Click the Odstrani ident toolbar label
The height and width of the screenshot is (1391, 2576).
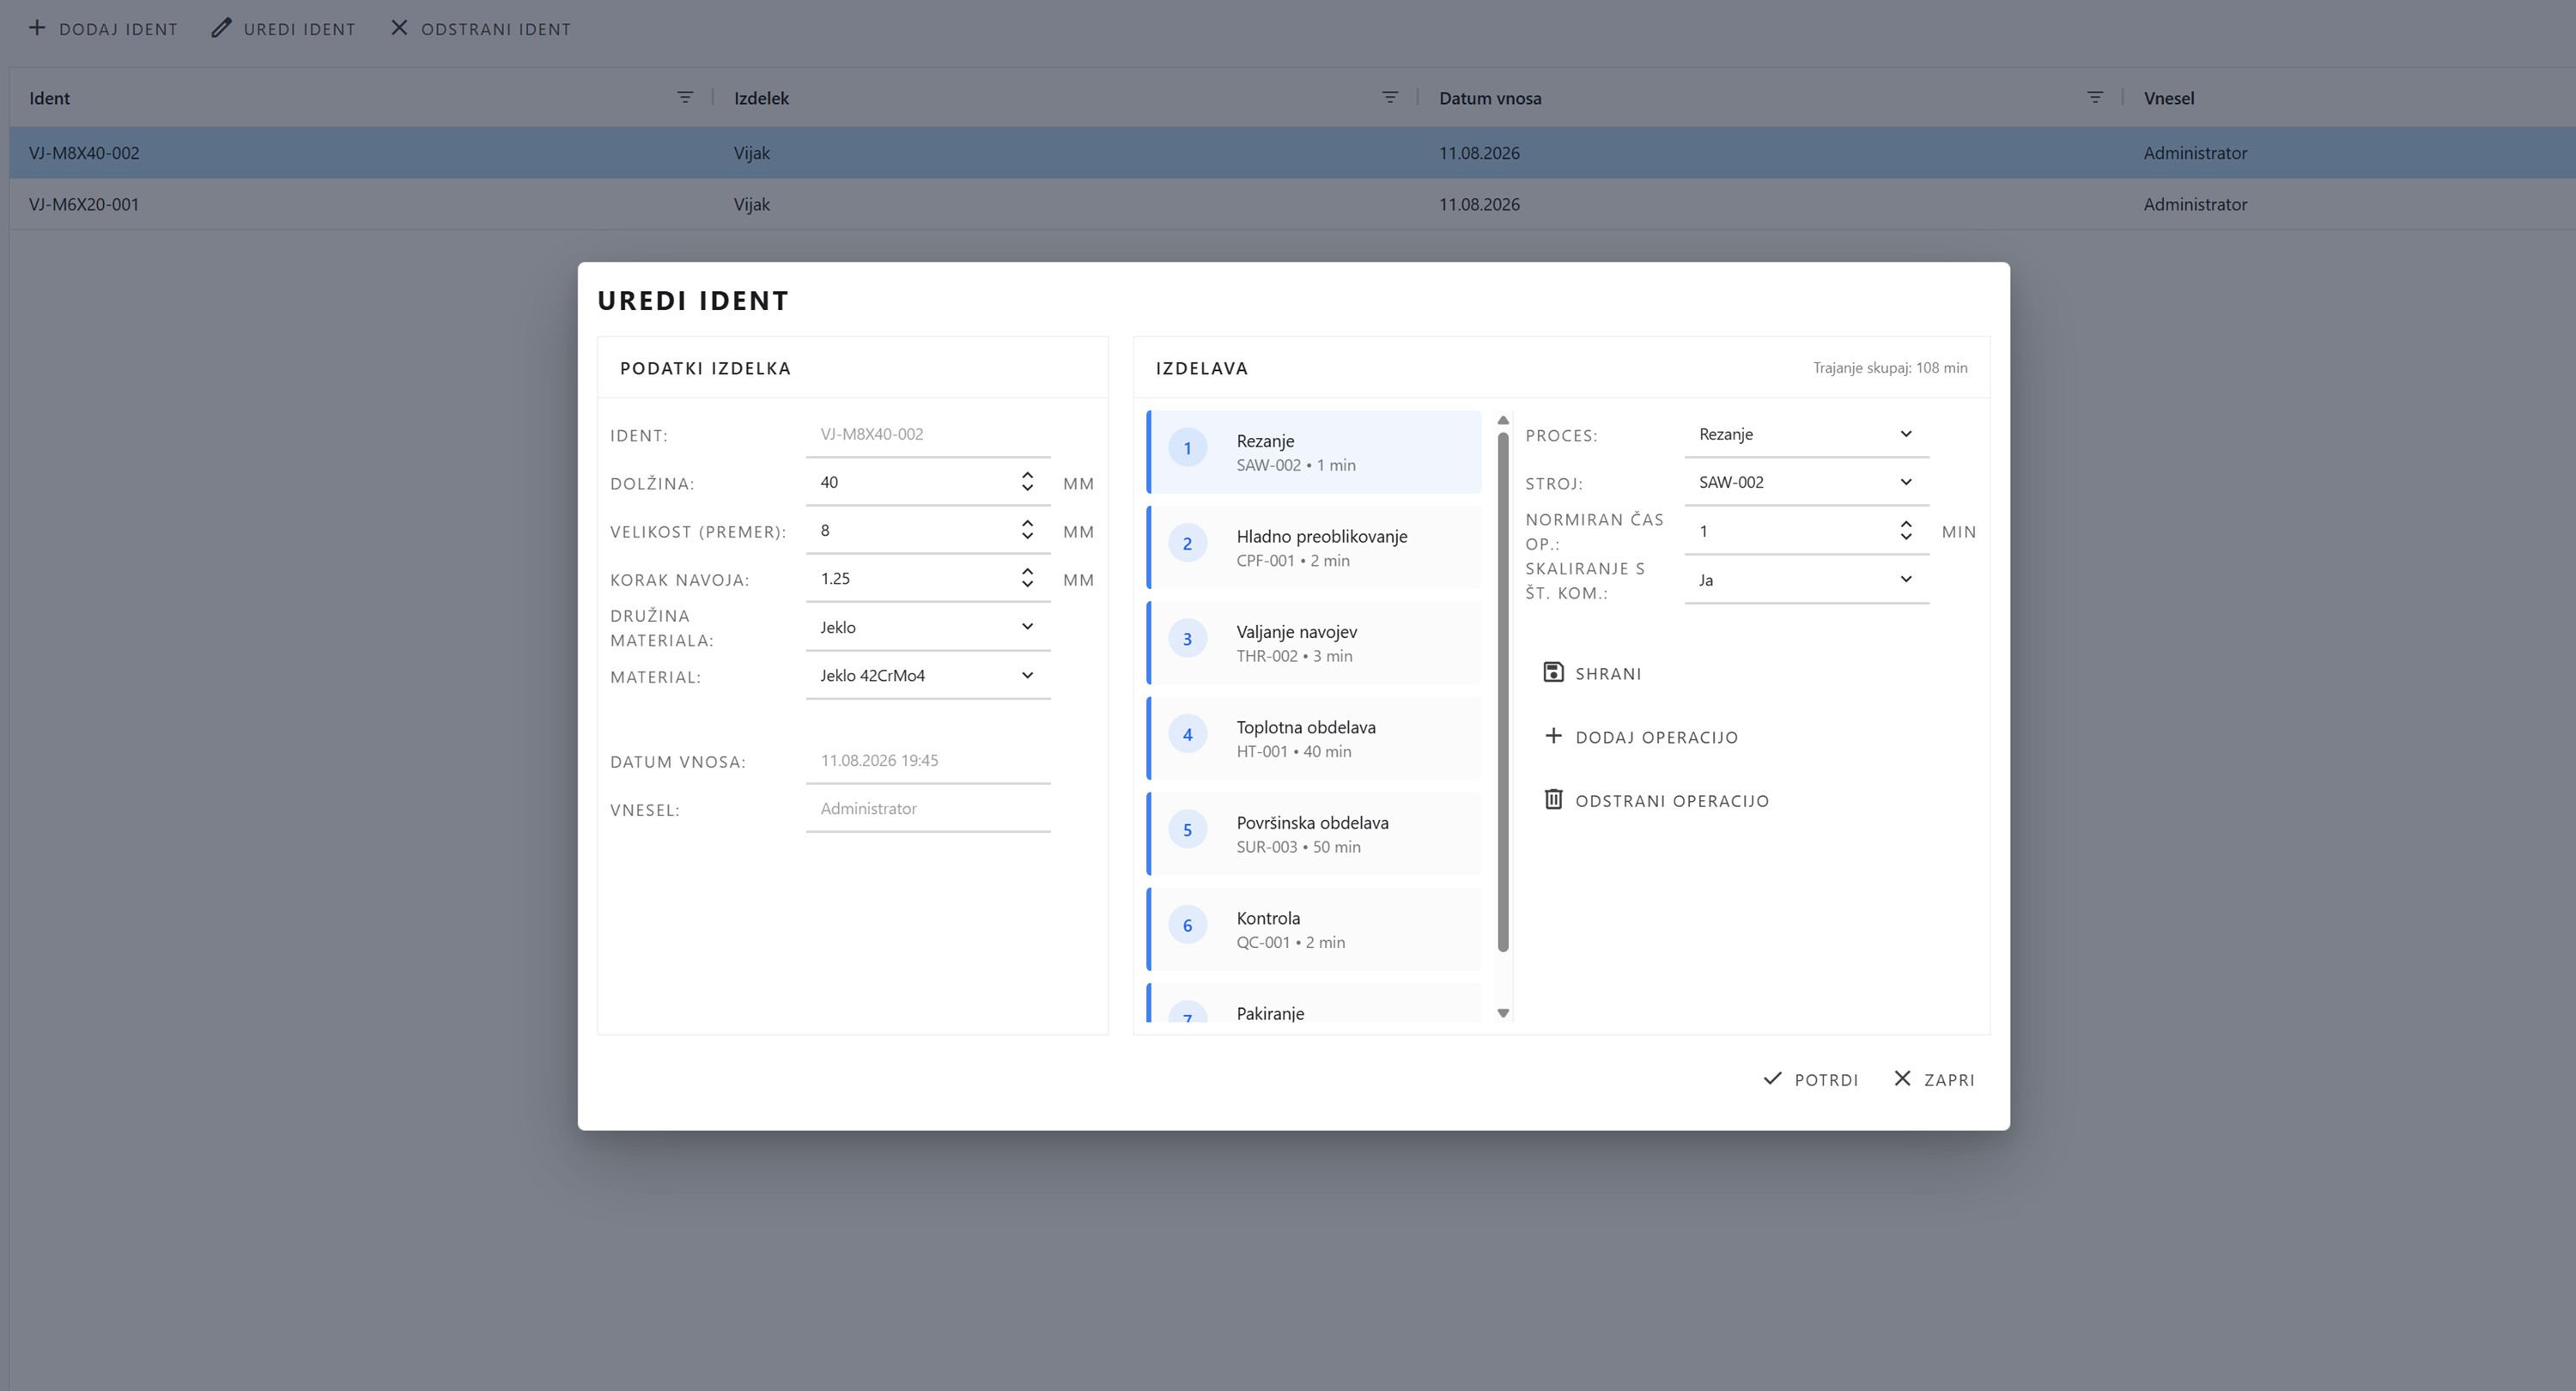click(496, 30)
